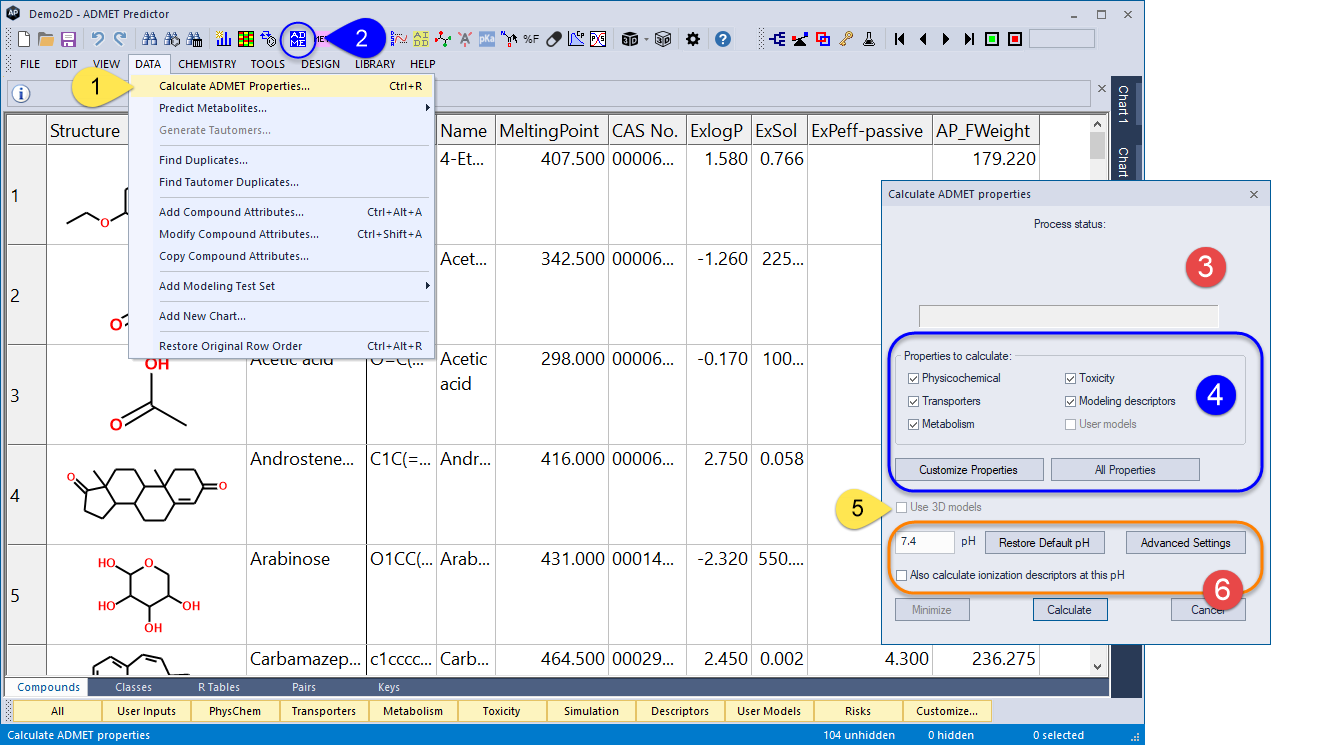Uncheck the Metabolism checkbox
1320x745 pixels.
(x=914, y=424)
